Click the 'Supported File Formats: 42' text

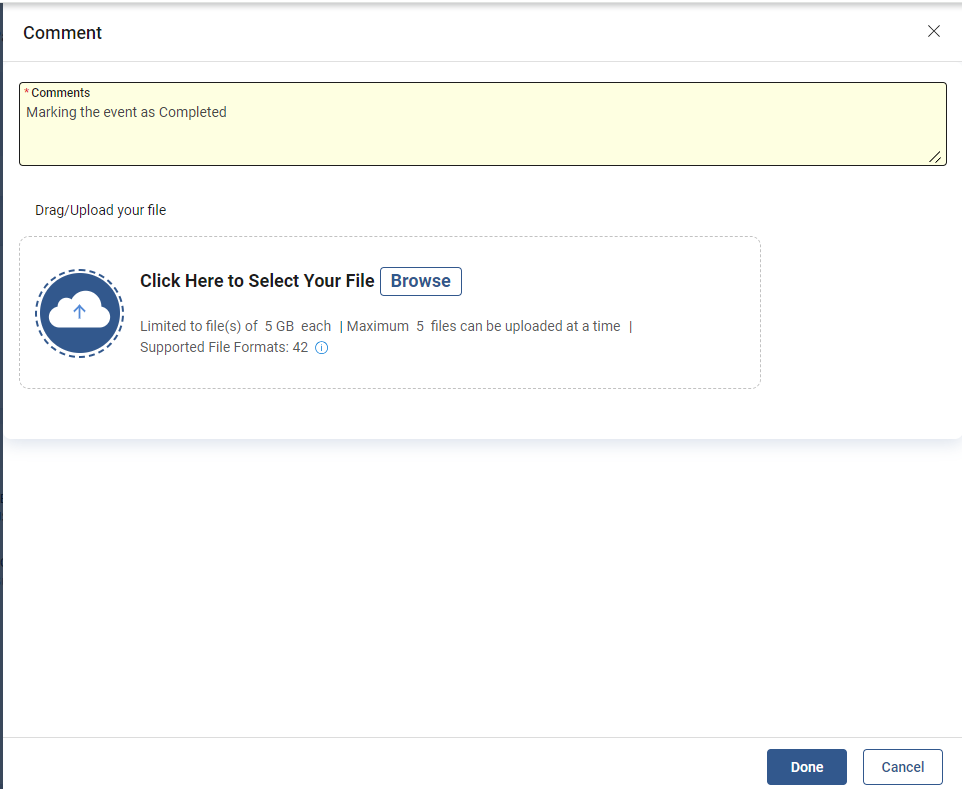coord(223,347)
